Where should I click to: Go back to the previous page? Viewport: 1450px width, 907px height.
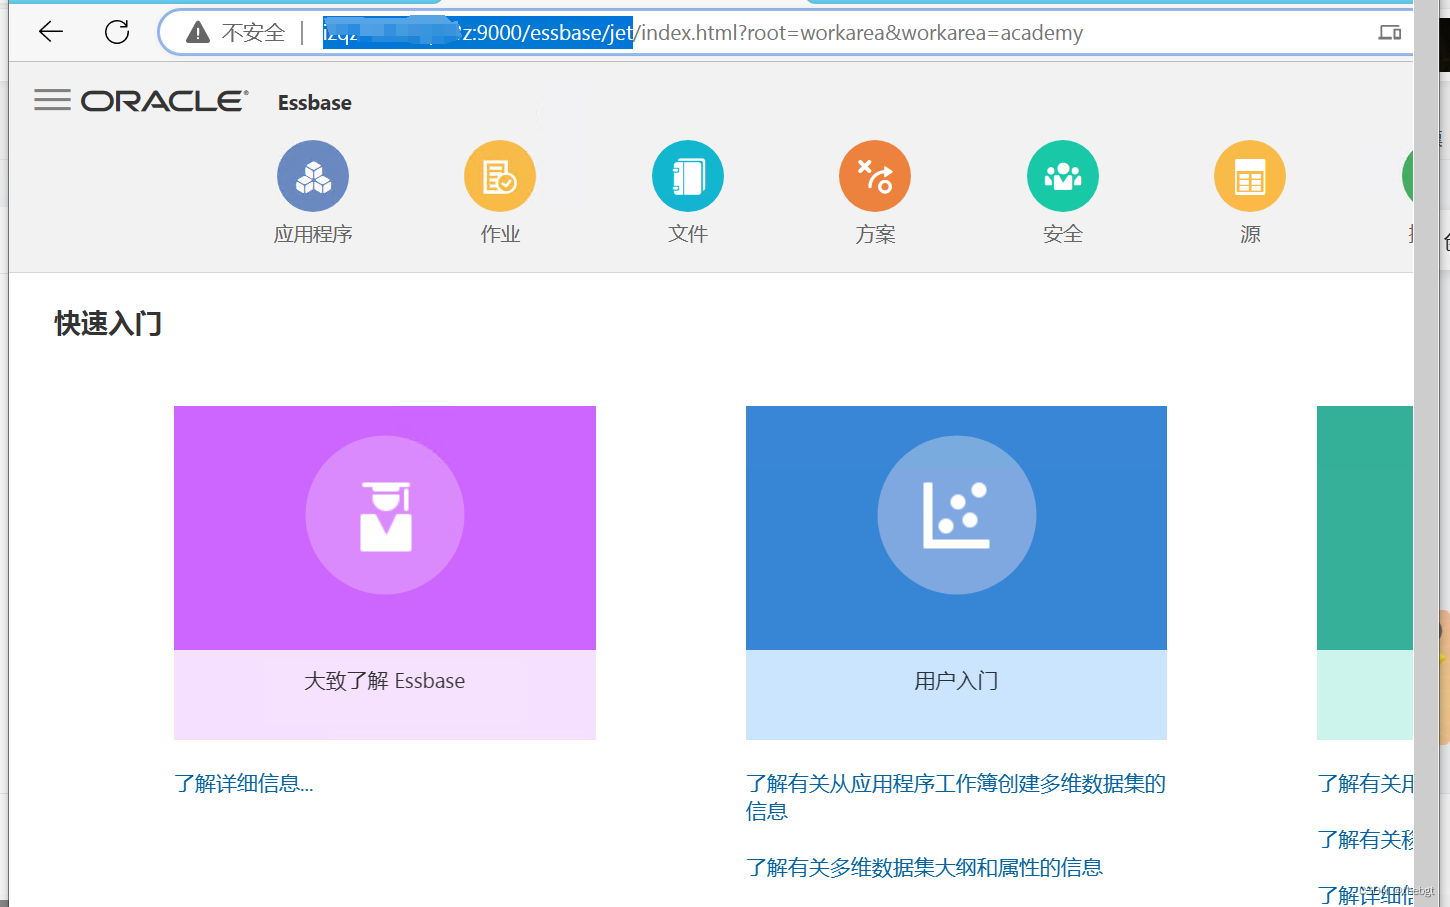(50, 31)
